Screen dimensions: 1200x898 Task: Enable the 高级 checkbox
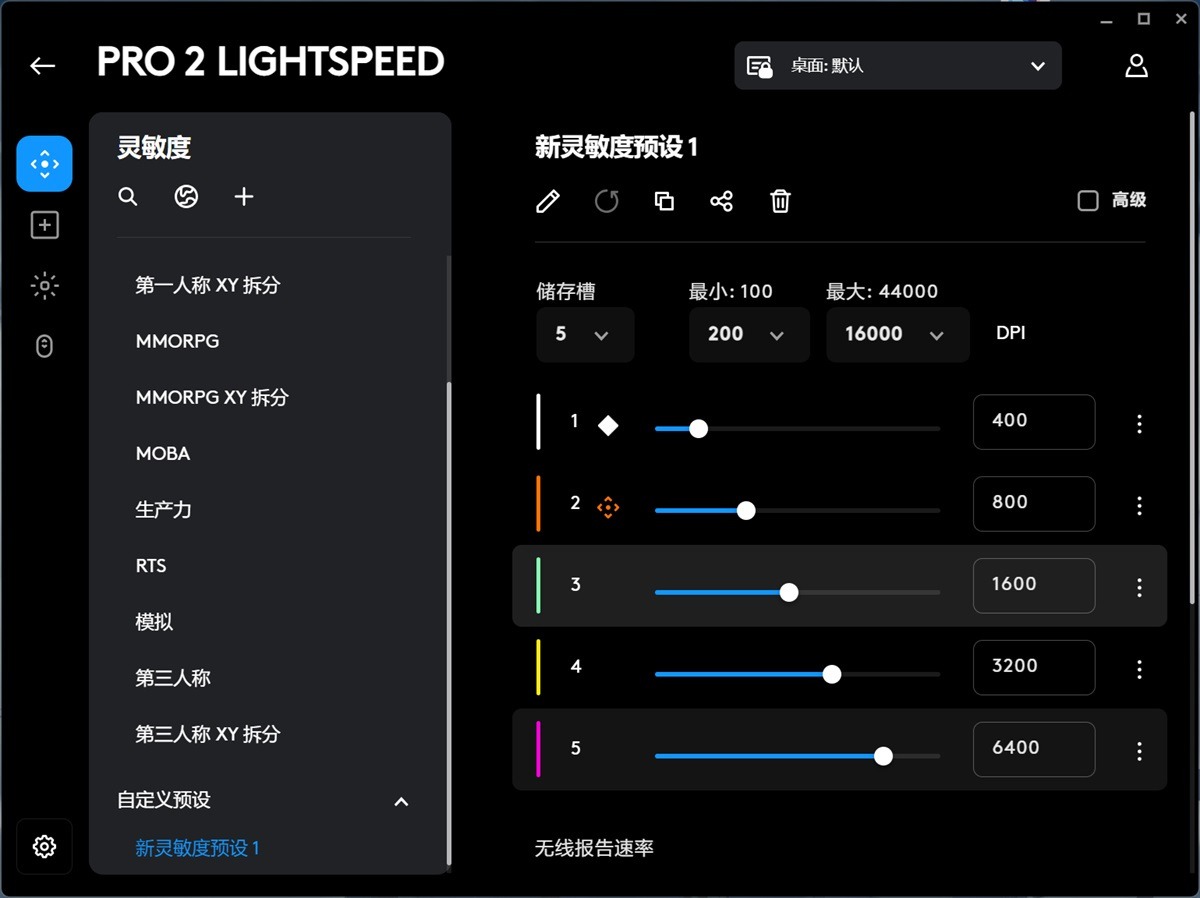[x=1088, y=201]
